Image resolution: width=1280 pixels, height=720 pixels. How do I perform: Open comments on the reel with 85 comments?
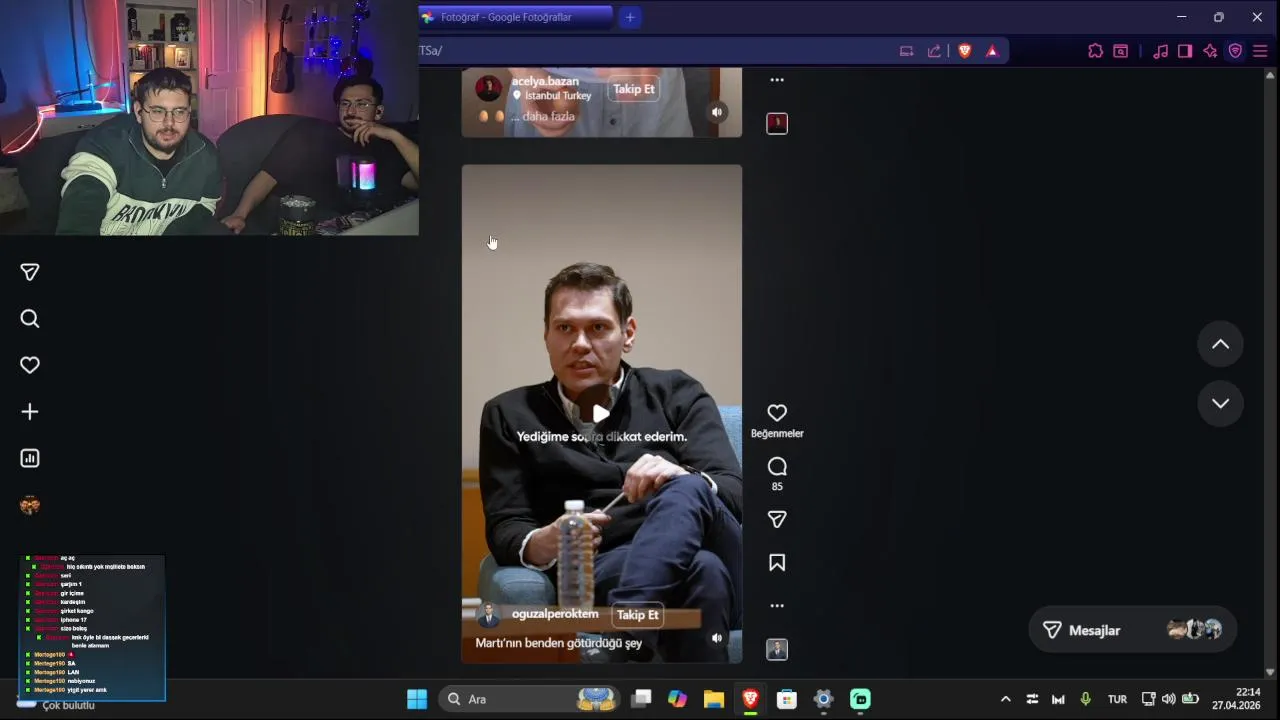click(x=777, y=467)
